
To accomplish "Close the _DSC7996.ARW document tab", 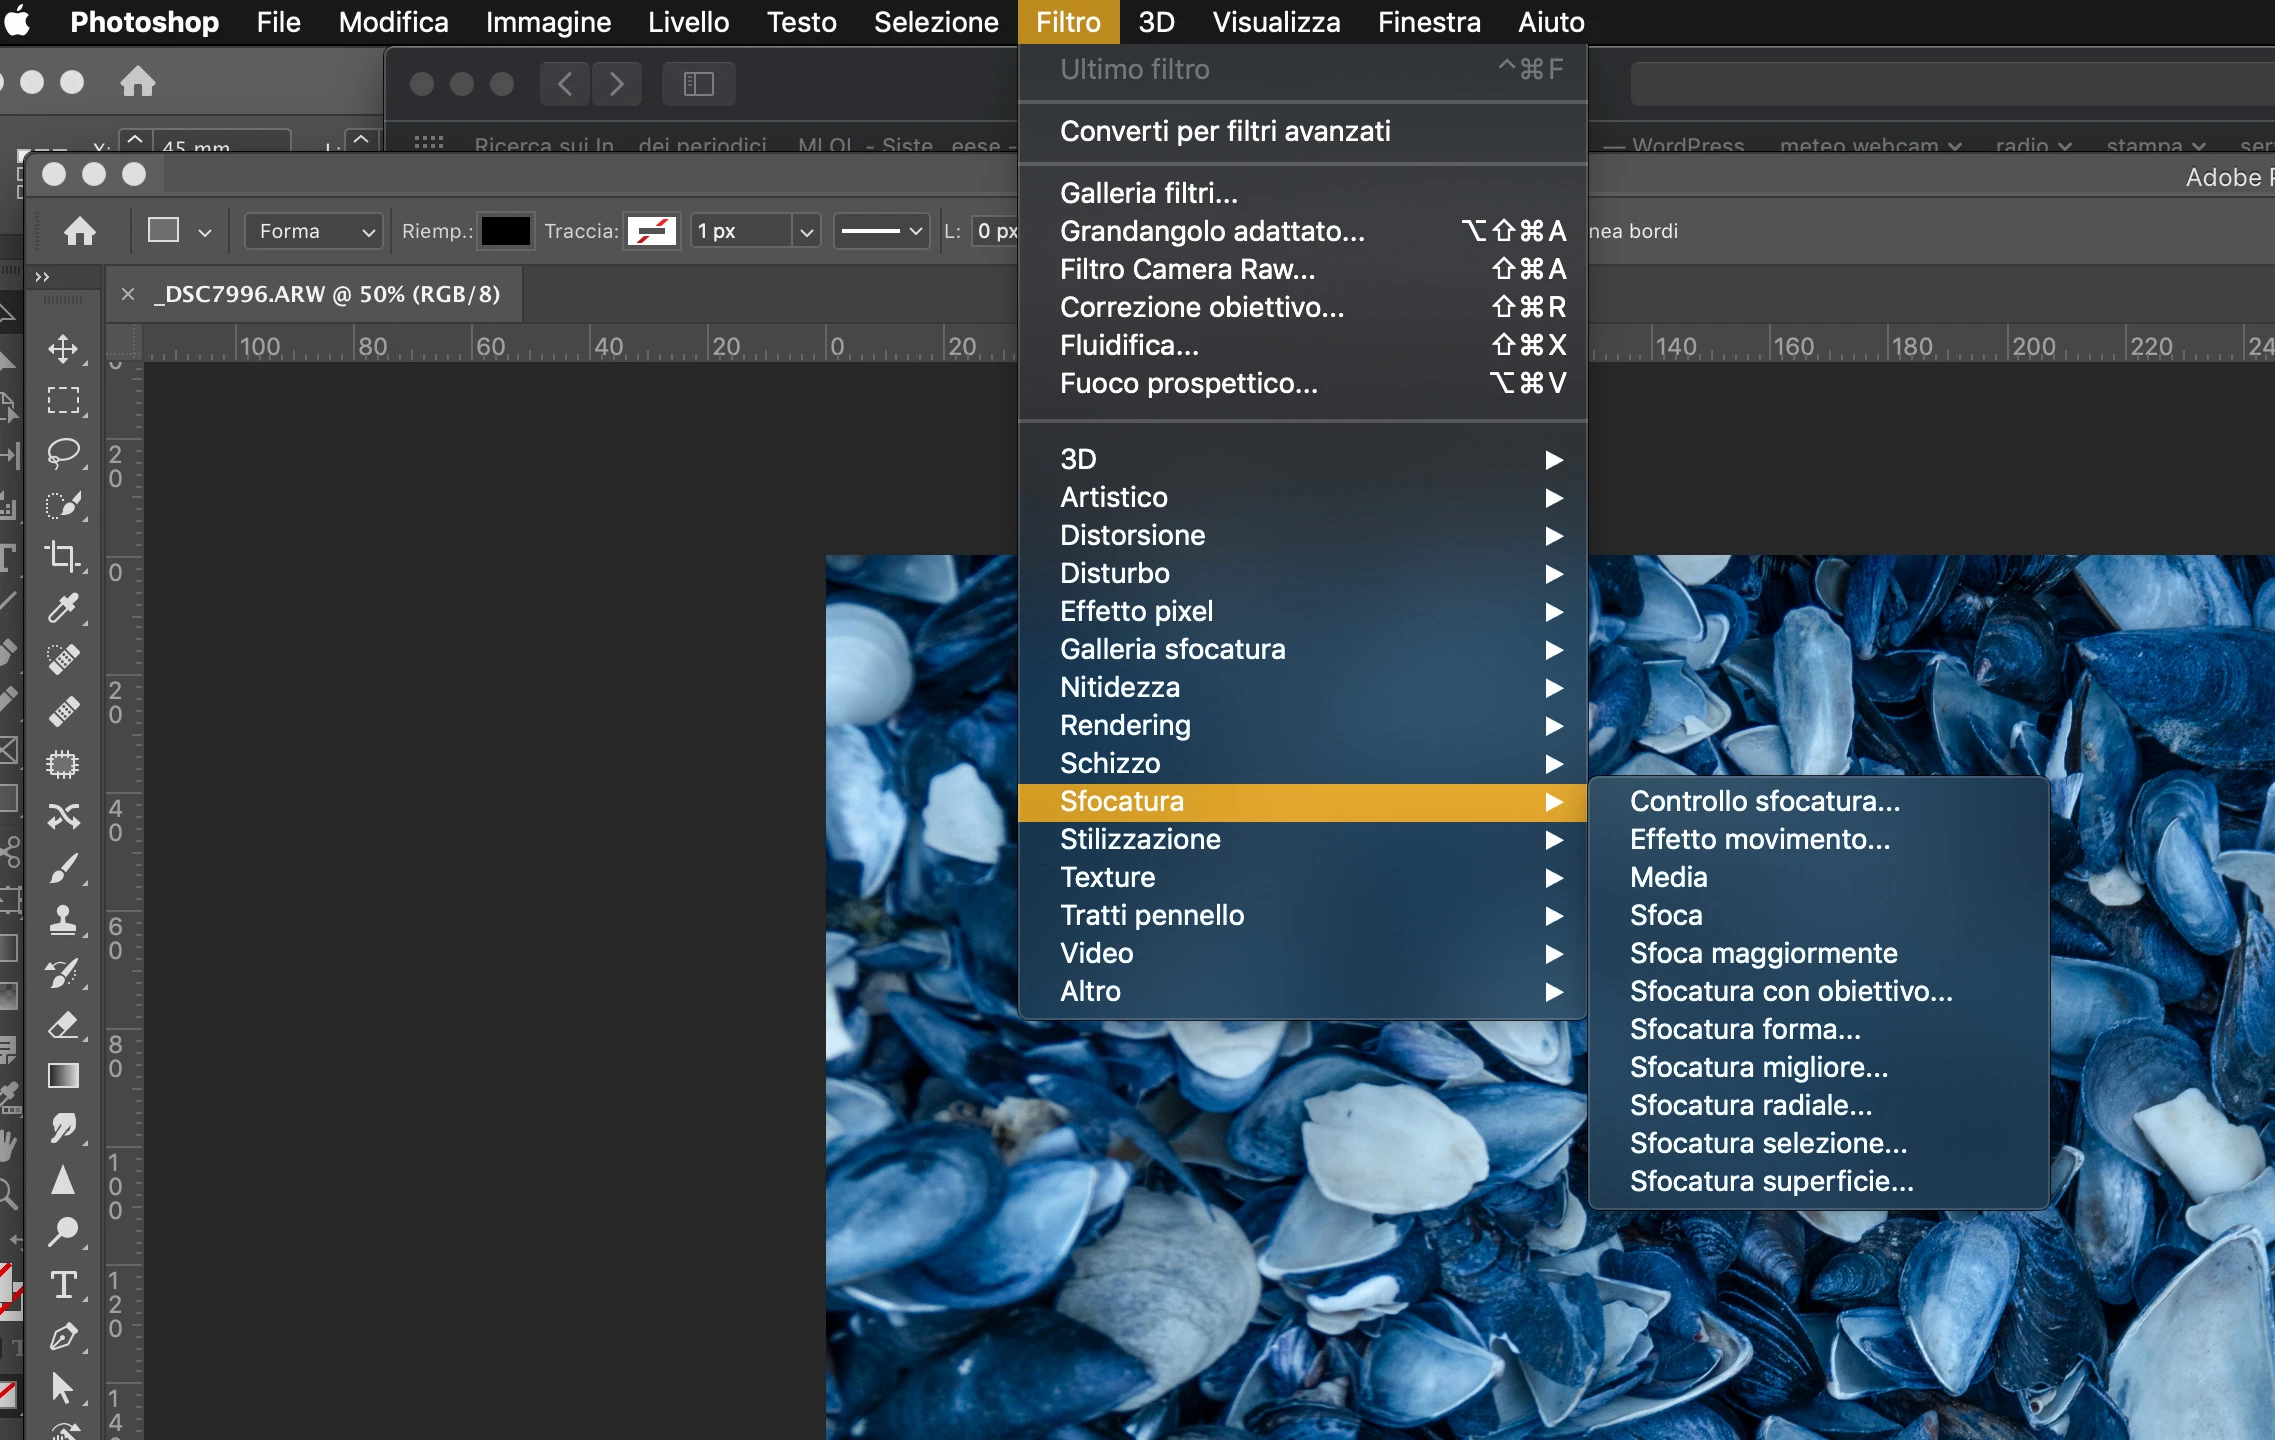I will 128,294.
